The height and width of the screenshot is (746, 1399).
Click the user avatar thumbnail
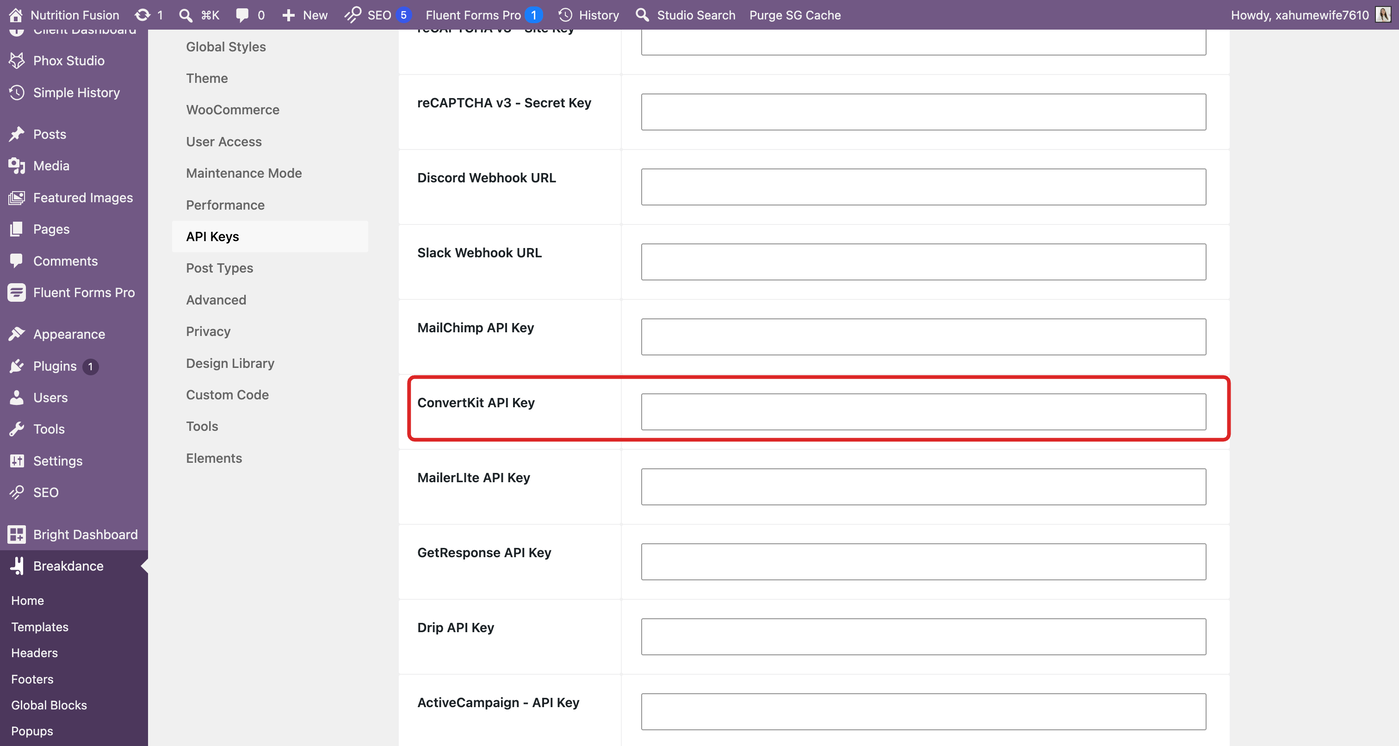click(1383, 15)
